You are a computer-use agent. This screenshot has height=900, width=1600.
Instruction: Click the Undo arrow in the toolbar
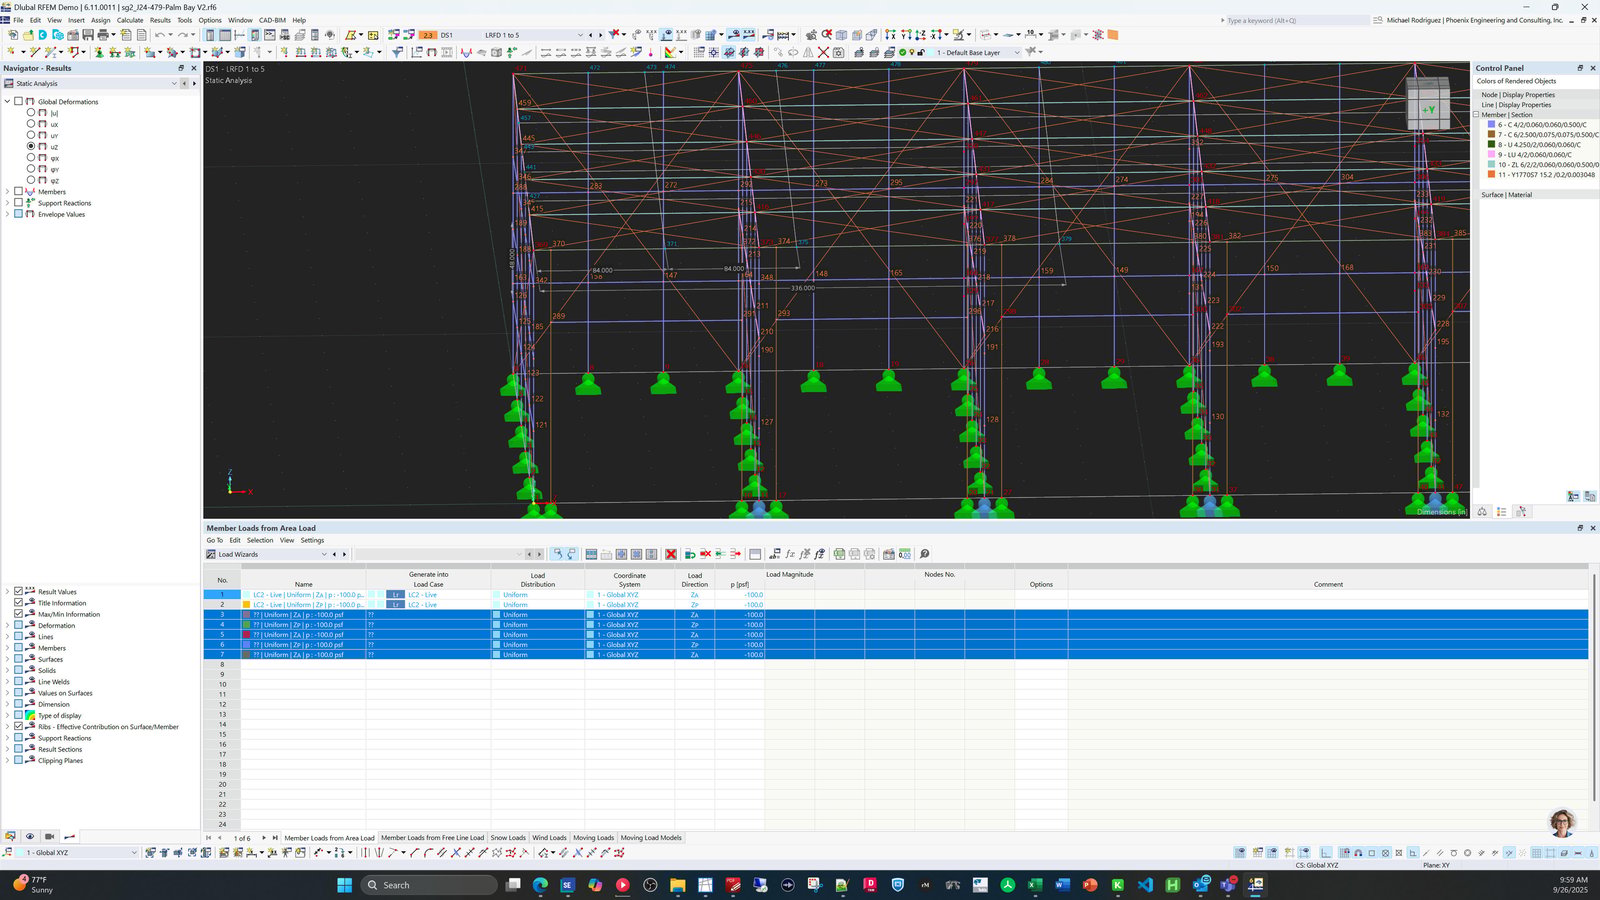pyautogui.click(x=160, y=35)
